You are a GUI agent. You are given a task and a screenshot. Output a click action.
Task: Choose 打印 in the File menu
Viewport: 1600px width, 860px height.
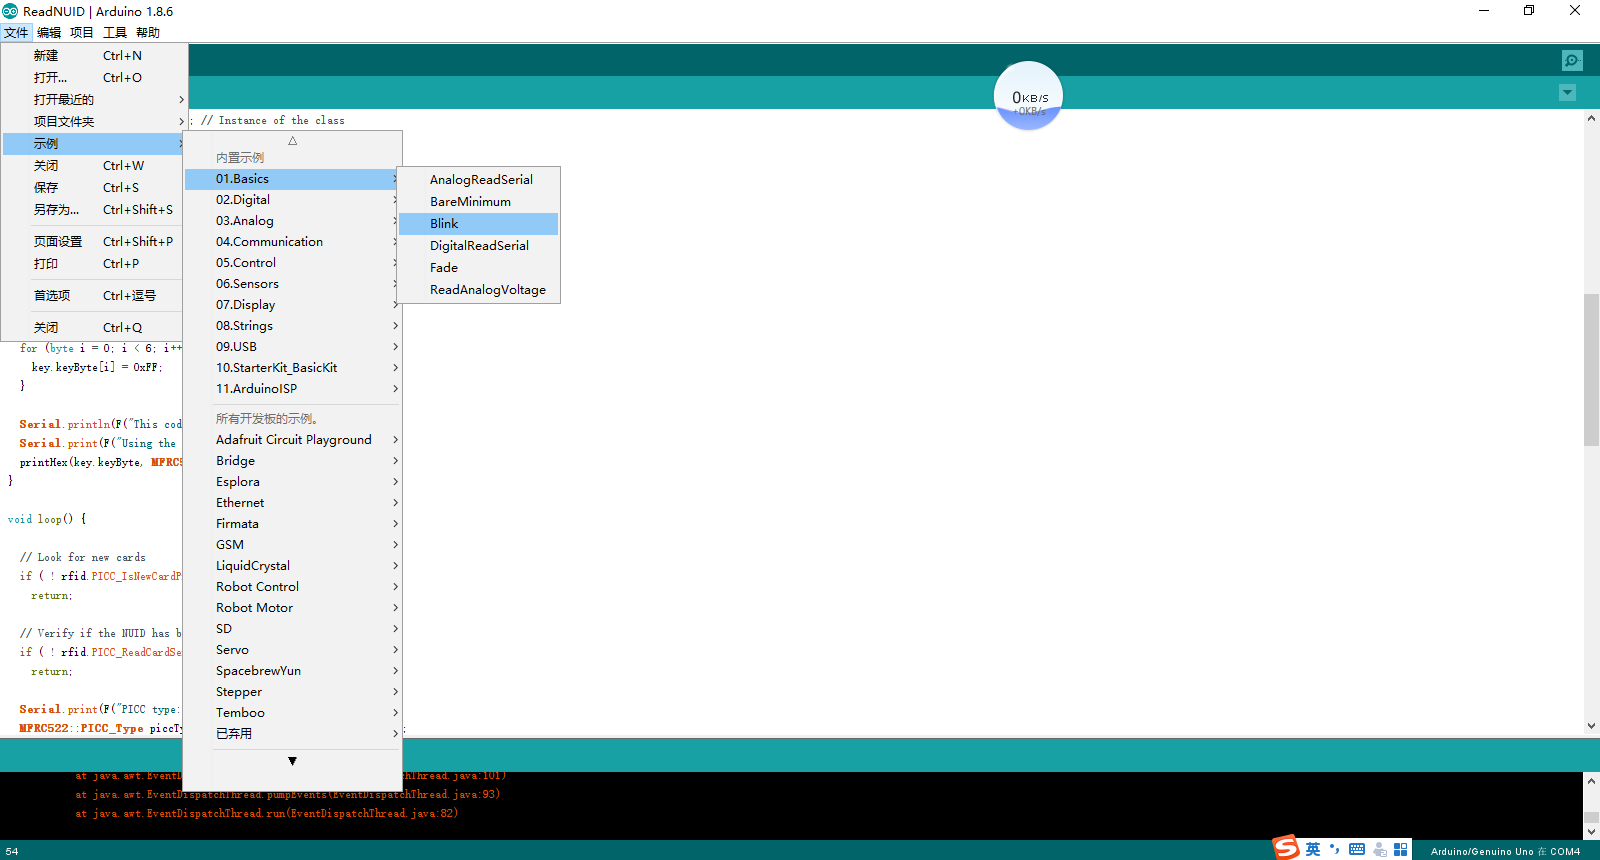click(95, 264)
